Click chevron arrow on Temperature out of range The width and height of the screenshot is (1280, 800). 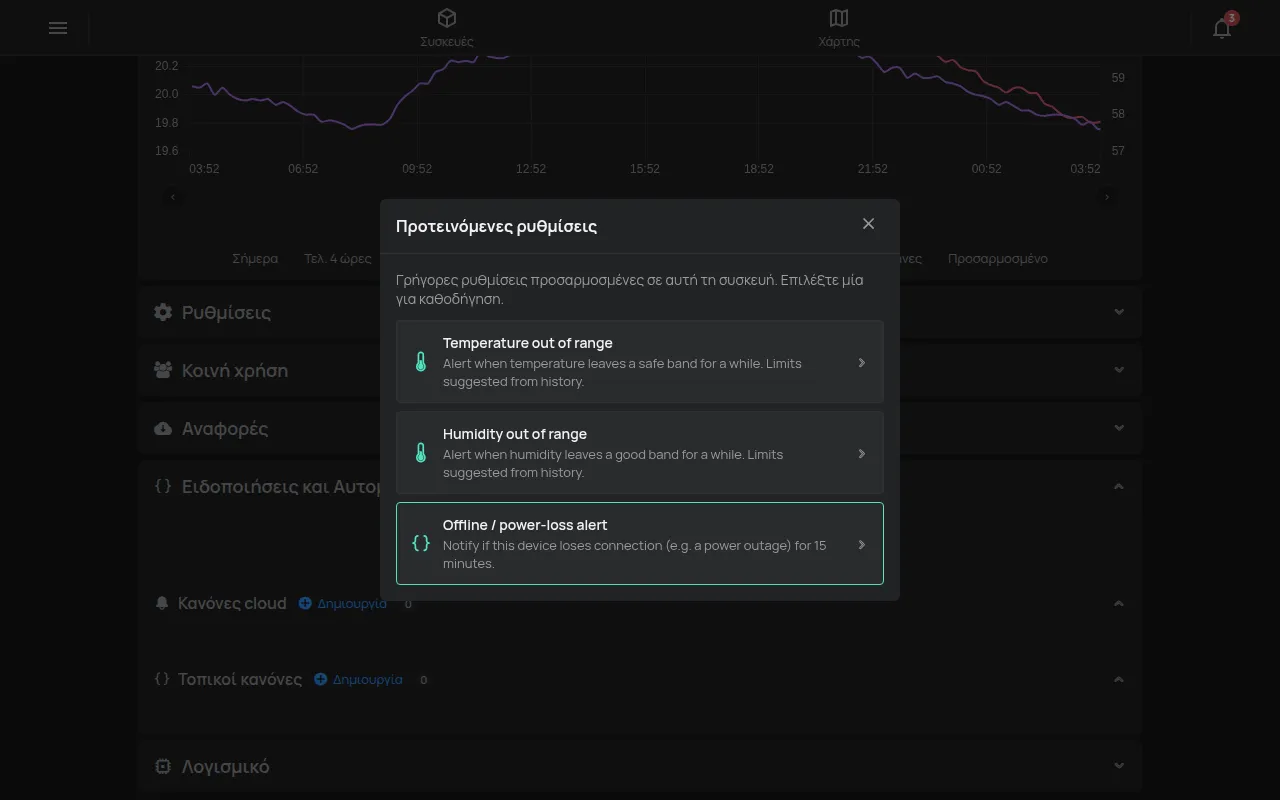pos(862,362)
